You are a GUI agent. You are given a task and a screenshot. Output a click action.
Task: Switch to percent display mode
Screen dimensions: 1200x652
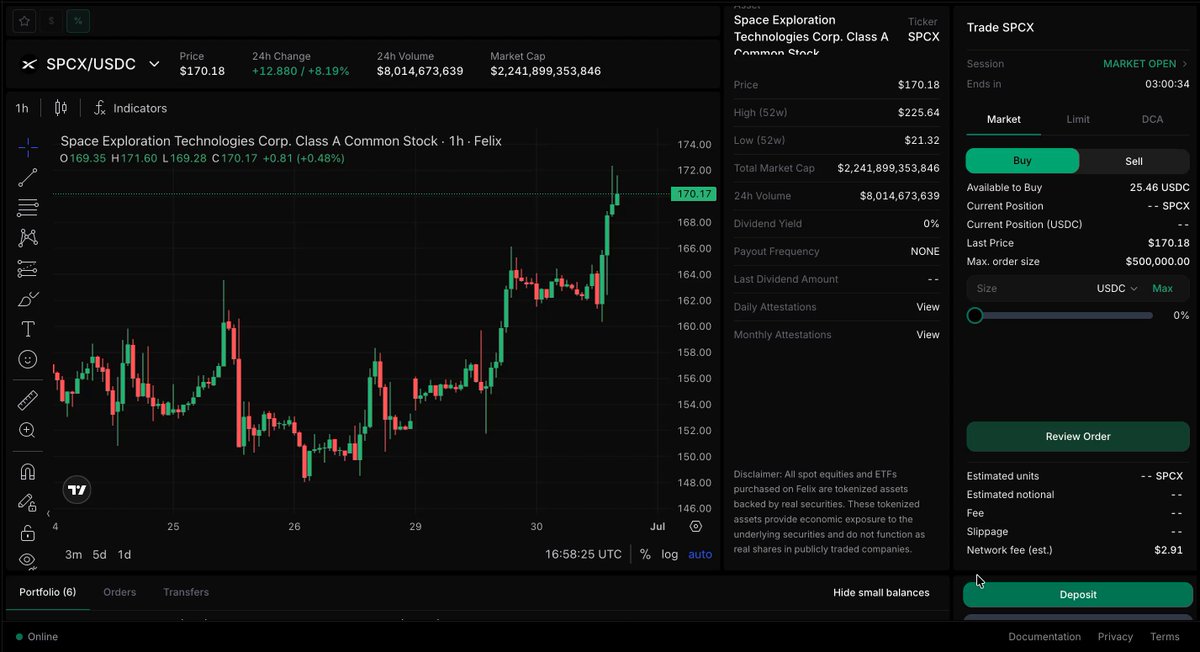point(79,20)
